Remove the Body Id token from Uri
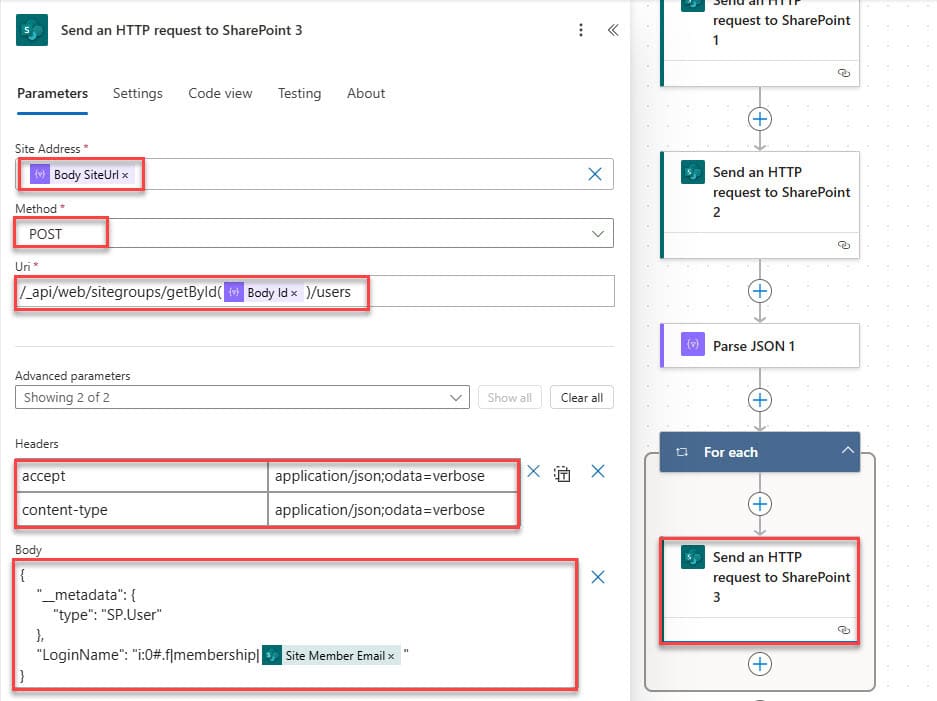 [294, 293]
